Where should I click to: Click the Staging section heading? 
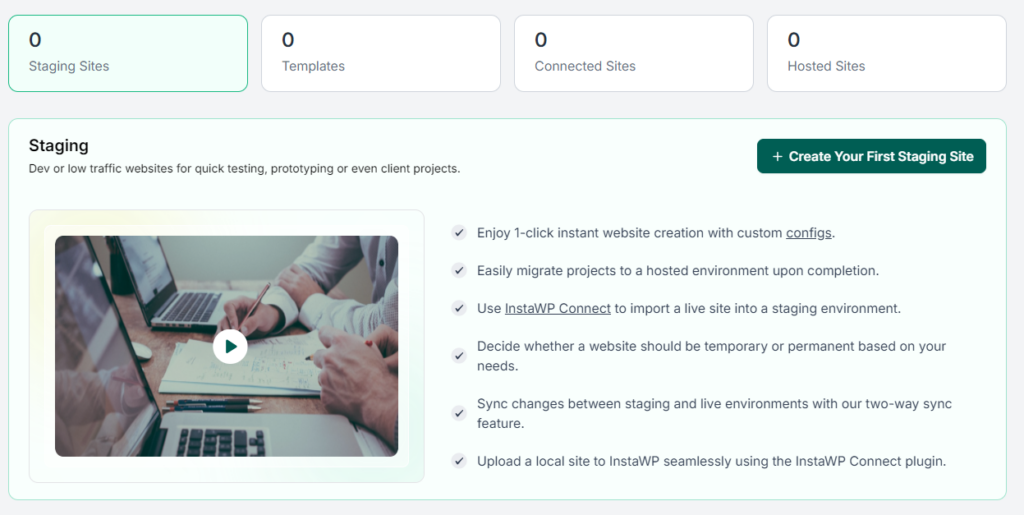click(59, 146)
